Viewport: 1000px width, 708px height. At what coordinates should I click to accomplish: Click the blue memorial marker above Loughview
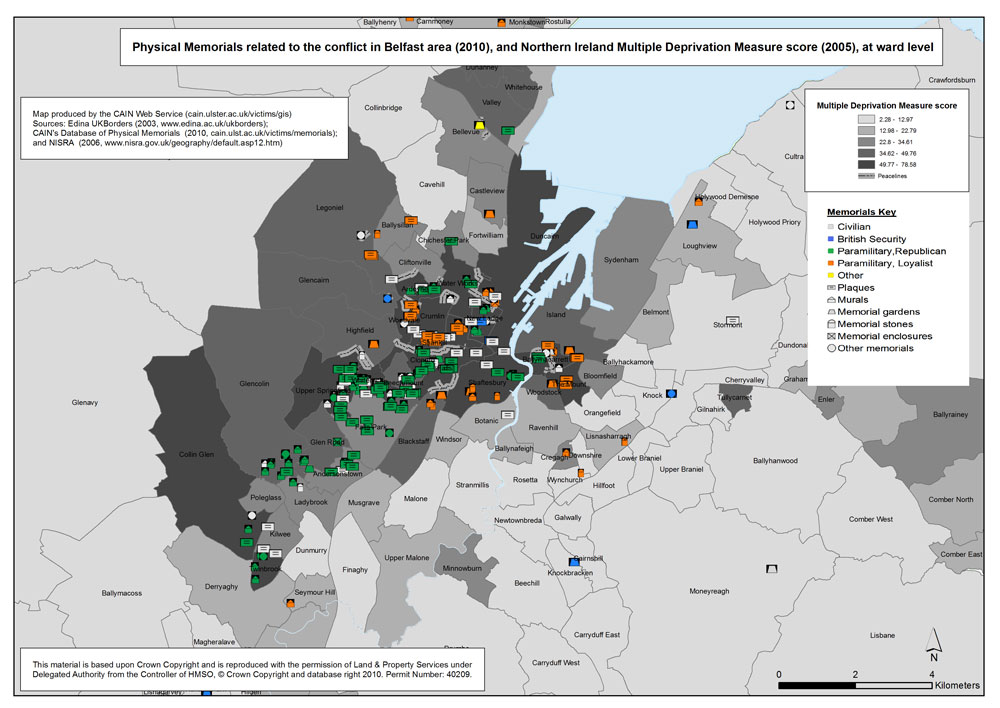coord(693,228)
